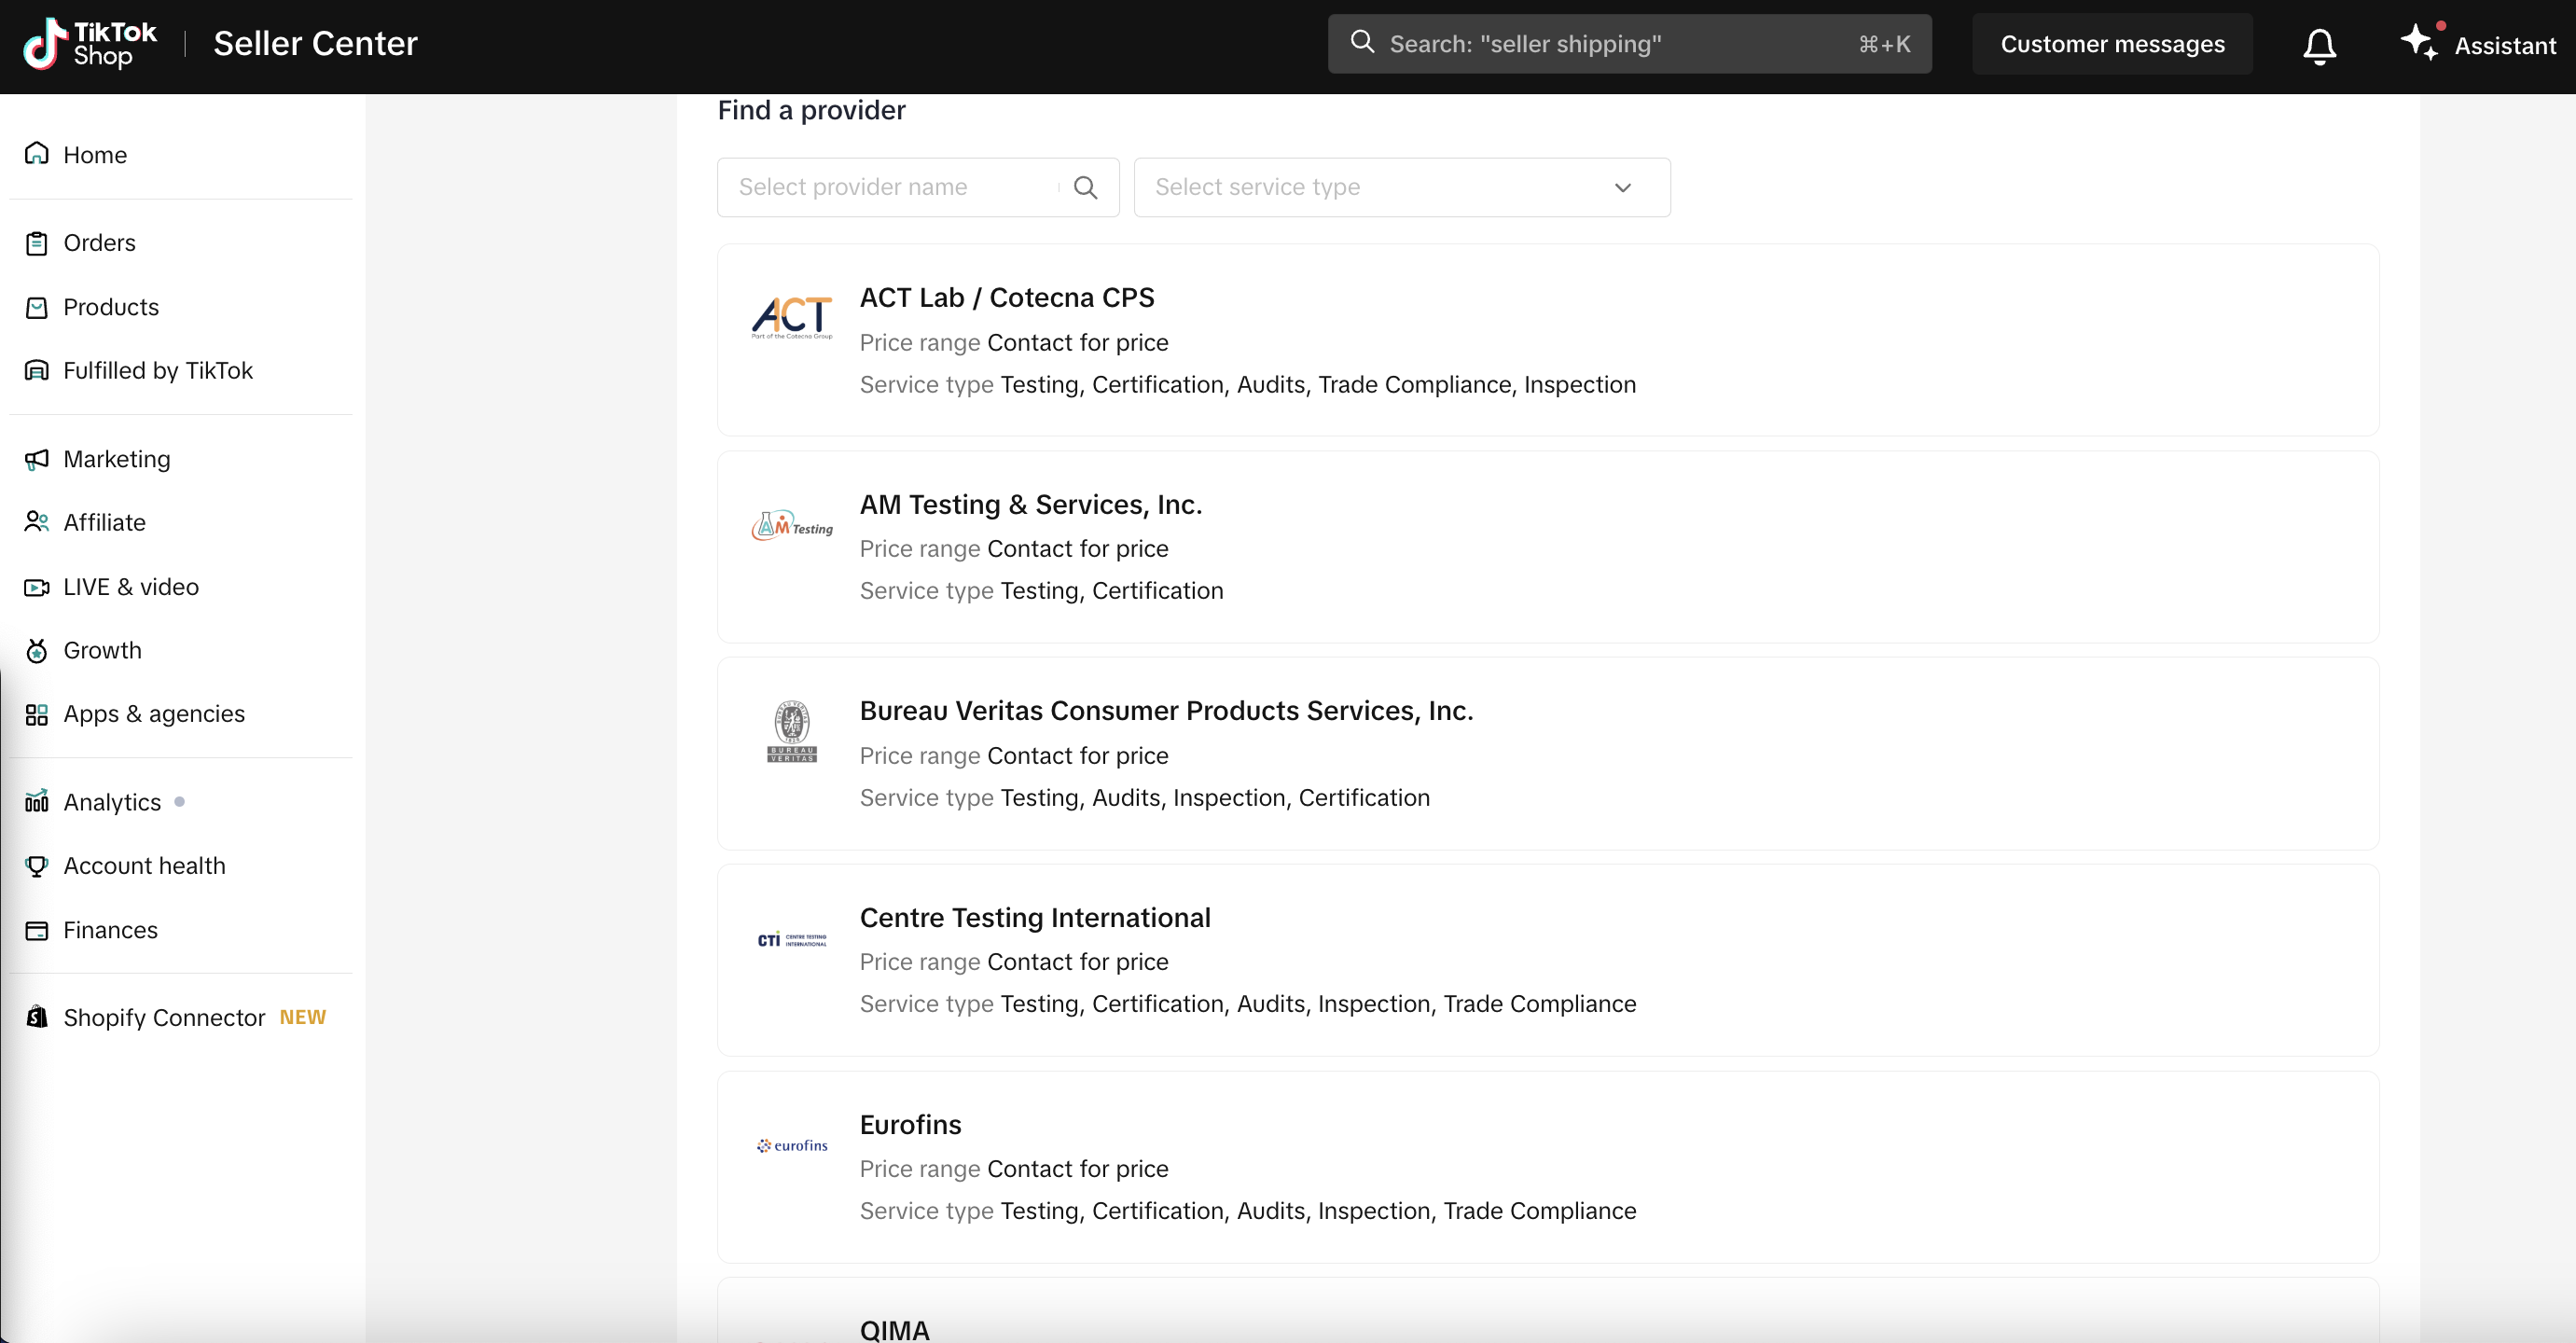The height and width of the screenshot is (1343, 2576).
Task: Click the Shopify Connector bag icon
Action: pyautogui.click(x=37, y=1017)
